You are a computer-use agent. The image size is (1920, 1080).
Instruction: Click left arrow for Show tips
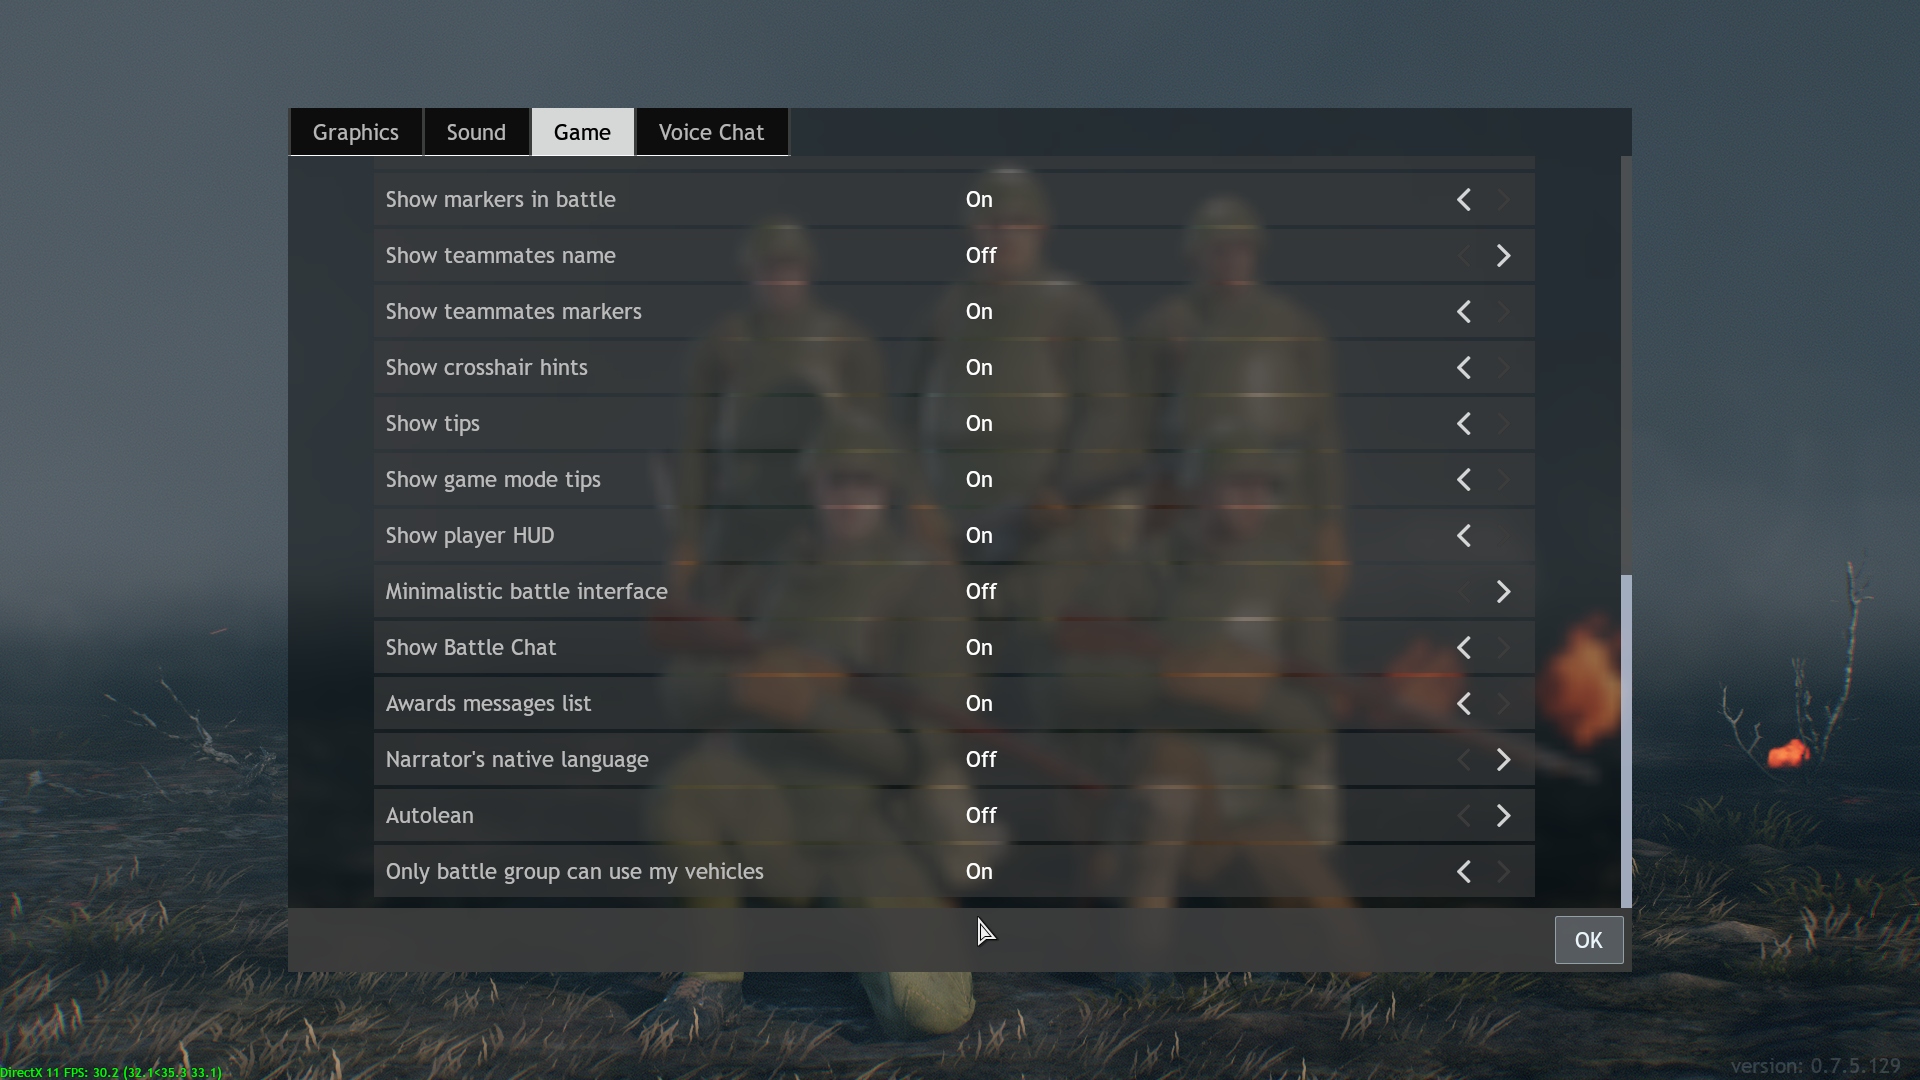pyautogui.click(x=1463, y=424)
